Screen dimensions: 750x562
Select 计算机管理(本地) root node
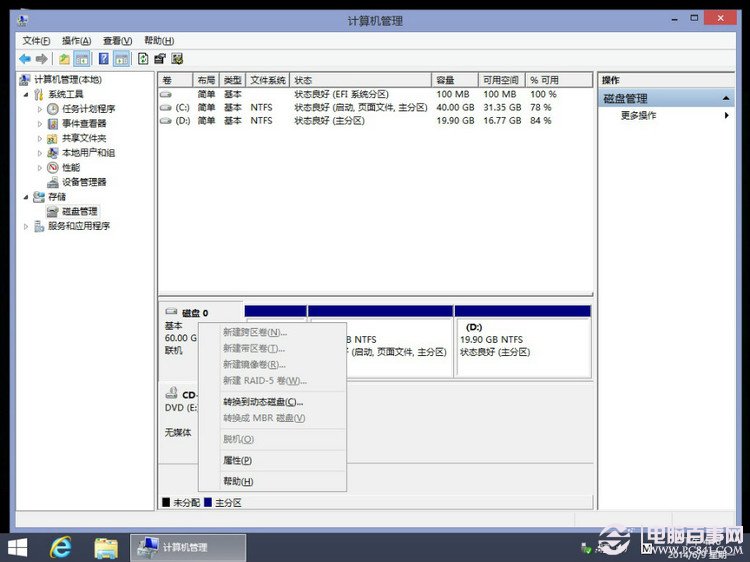click(68, 79)
